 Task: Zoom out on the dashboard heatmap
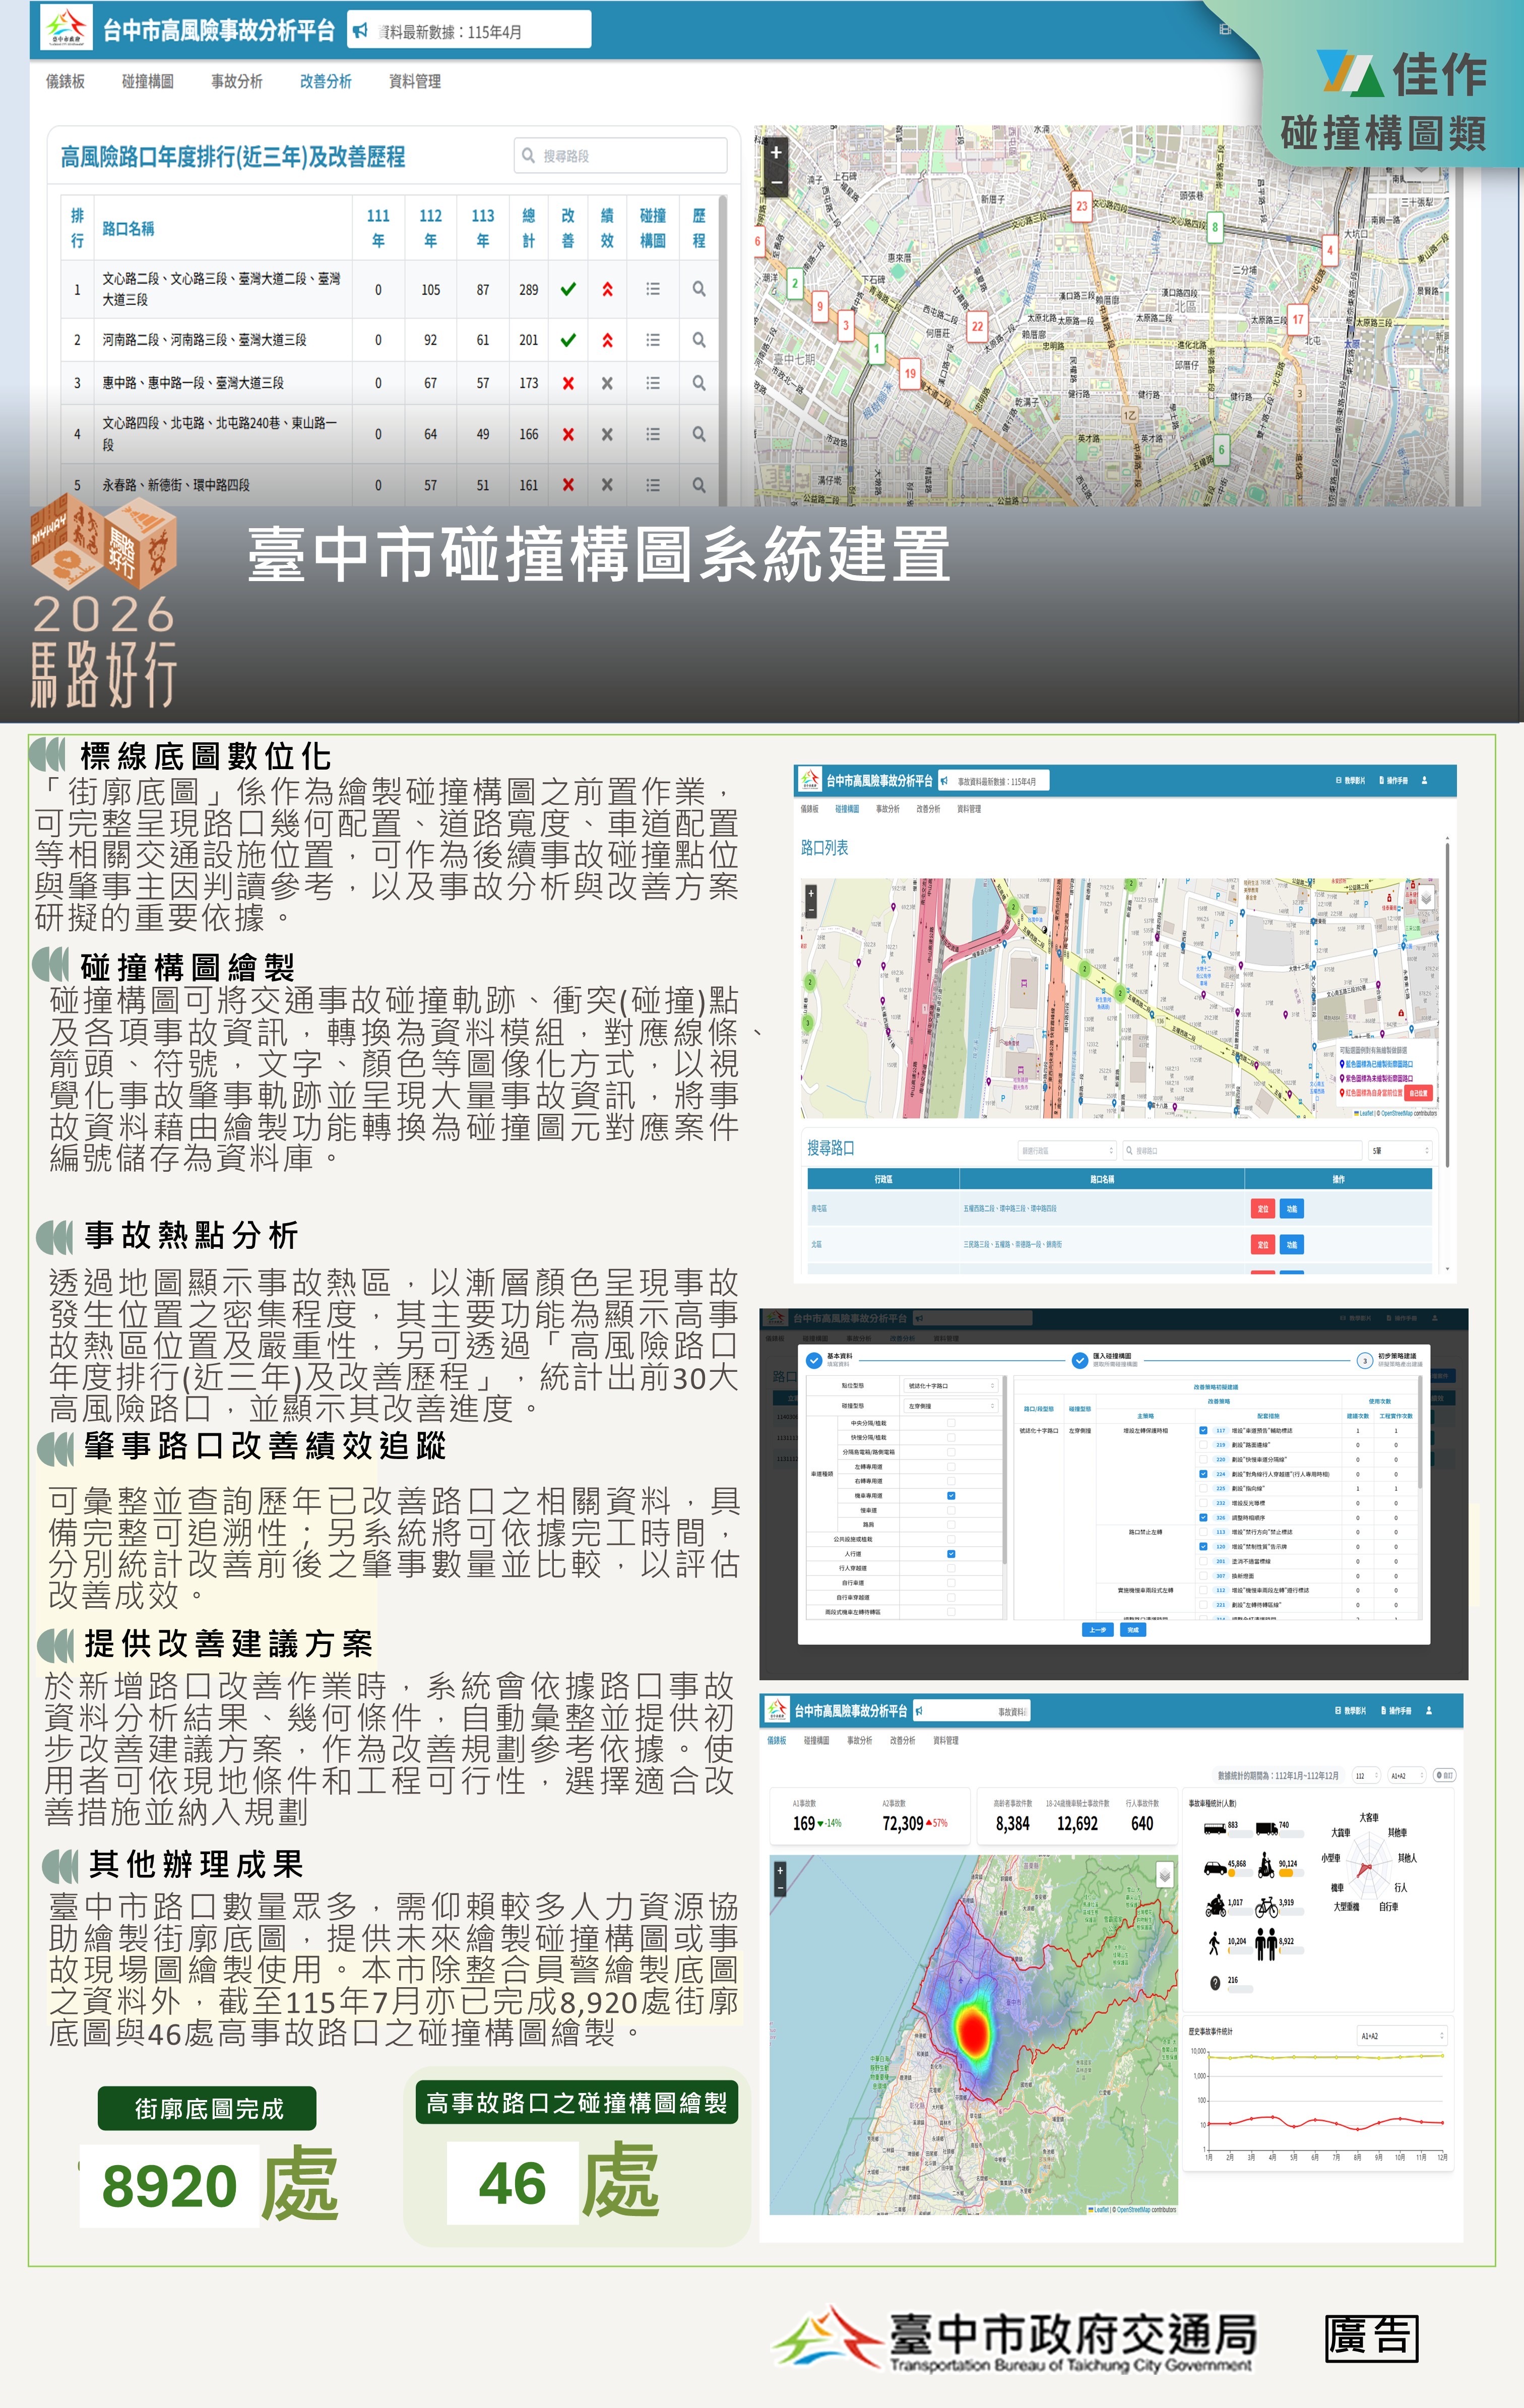(x=780, y=1887)
